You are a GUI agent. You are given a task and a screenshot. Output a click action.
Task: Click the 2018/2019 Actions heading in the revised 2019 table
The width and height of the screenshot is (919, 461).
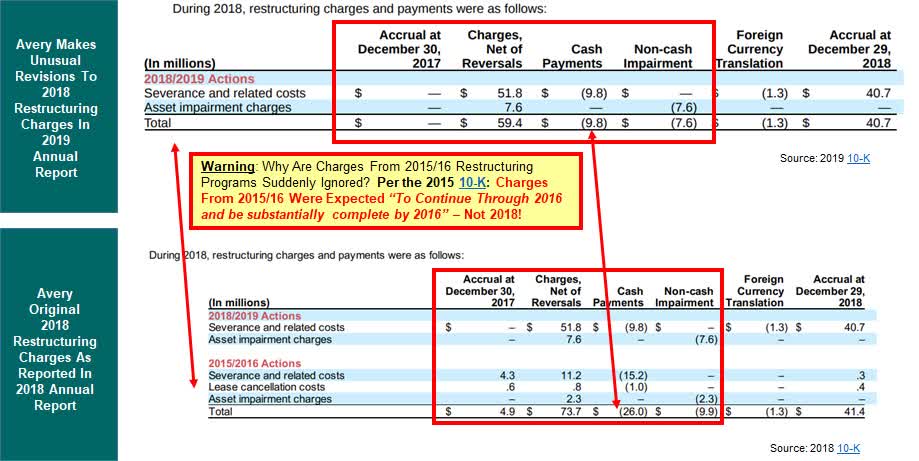click(x=199, y=79)
